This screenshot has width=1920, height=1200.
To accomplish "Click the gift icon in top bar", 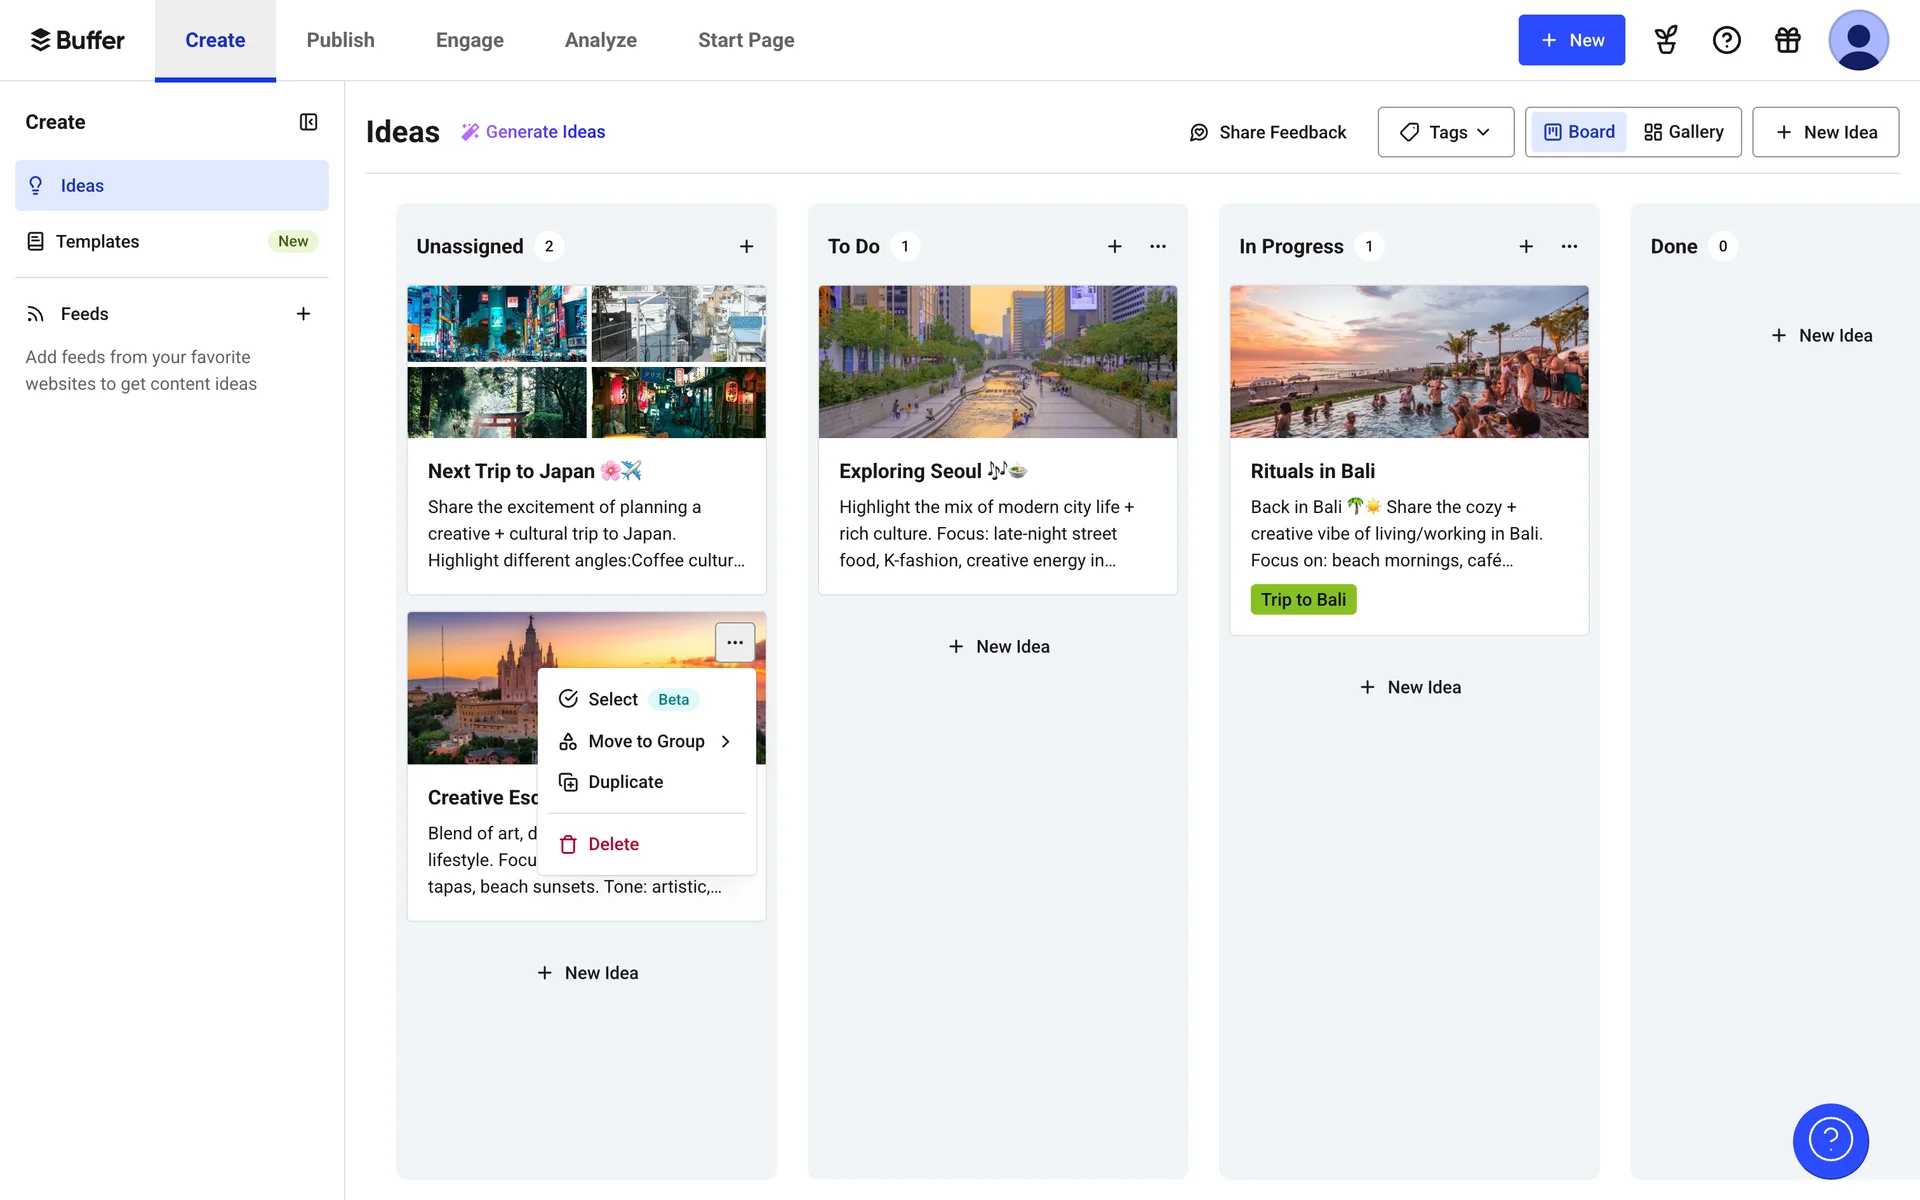I will click(x=1787, y=40).
